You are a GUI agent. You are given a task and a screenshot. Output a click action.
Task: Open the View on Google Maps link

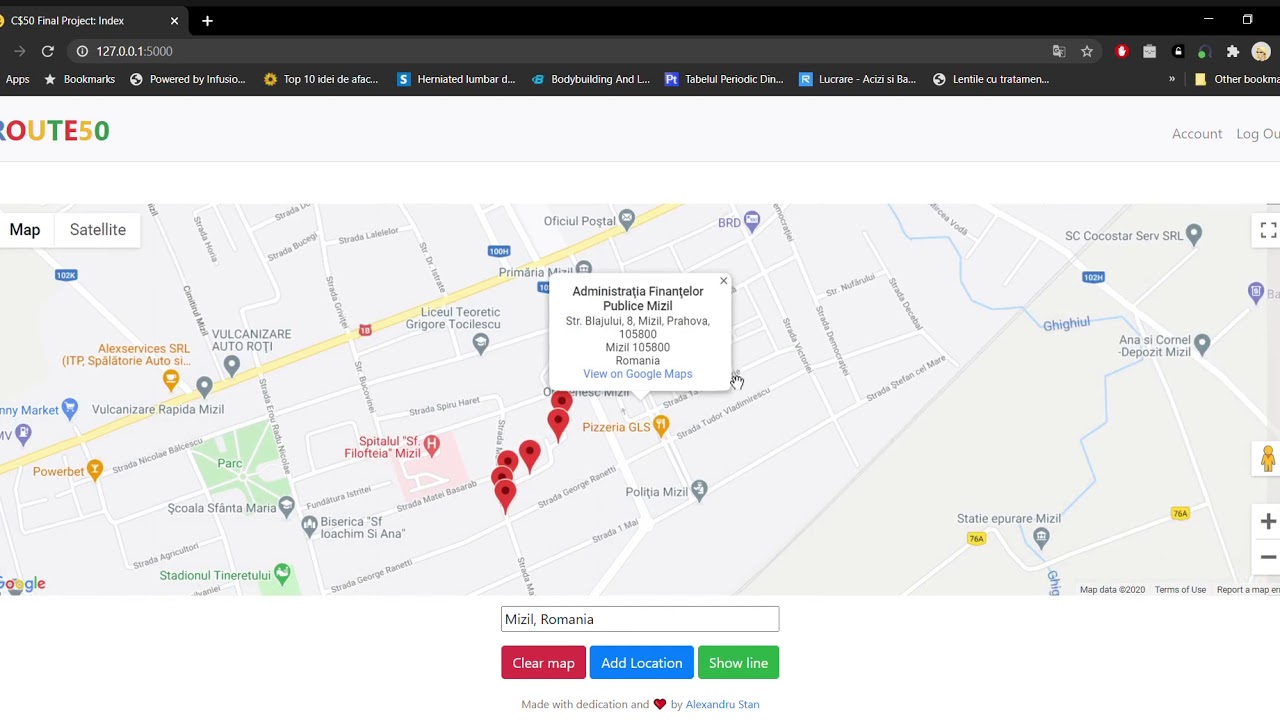(x=637, y=374)
